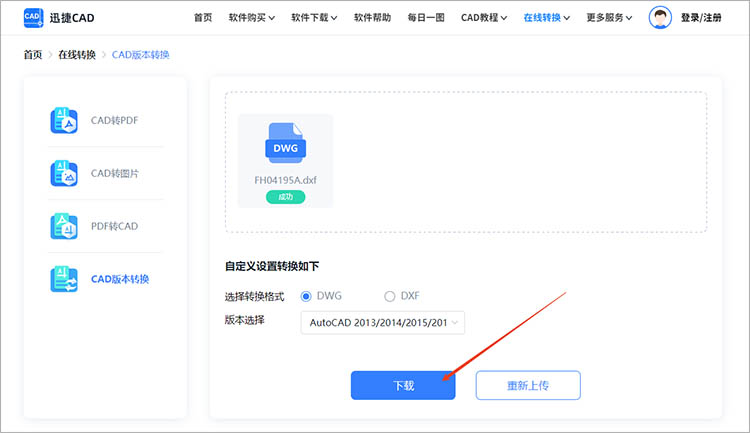Open the 软件帮助 nav item
Viewport: 750px width, 433px height.
372,18
